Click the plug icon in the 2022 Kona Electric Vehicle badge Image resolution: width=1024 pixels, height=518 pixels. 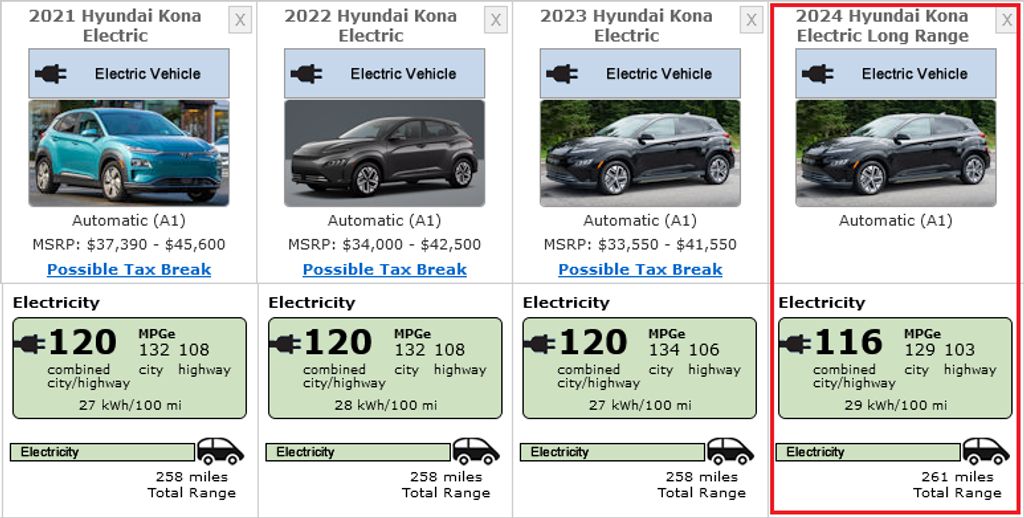coord(307,74)
